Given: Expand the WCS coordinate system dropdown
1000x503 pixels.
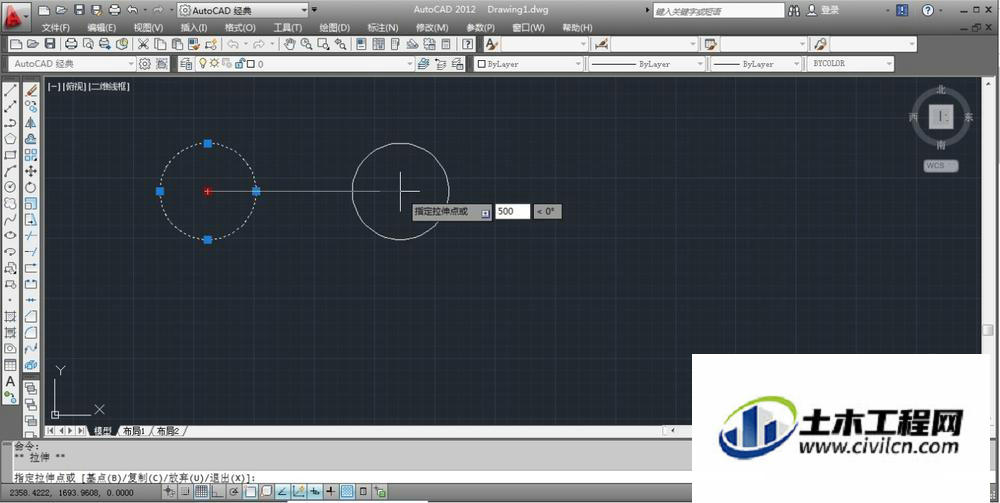Looking at the screenshot, I should coord(941,166).
